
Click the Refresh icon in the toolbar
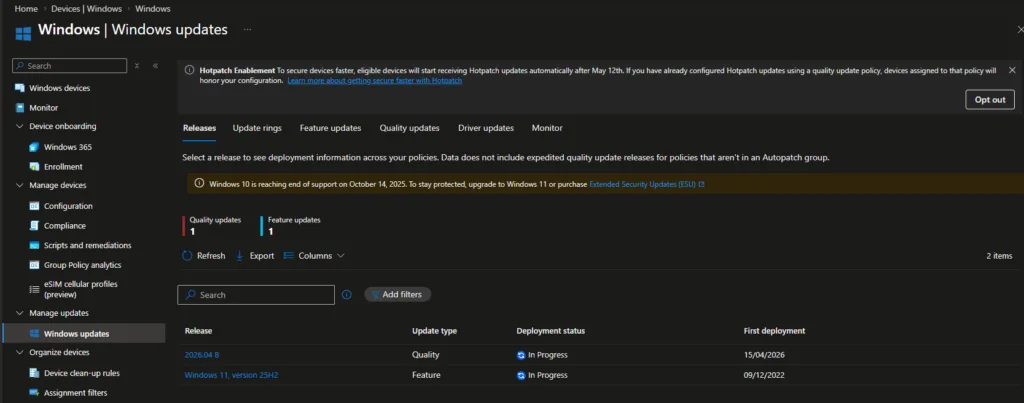point(187,256)
